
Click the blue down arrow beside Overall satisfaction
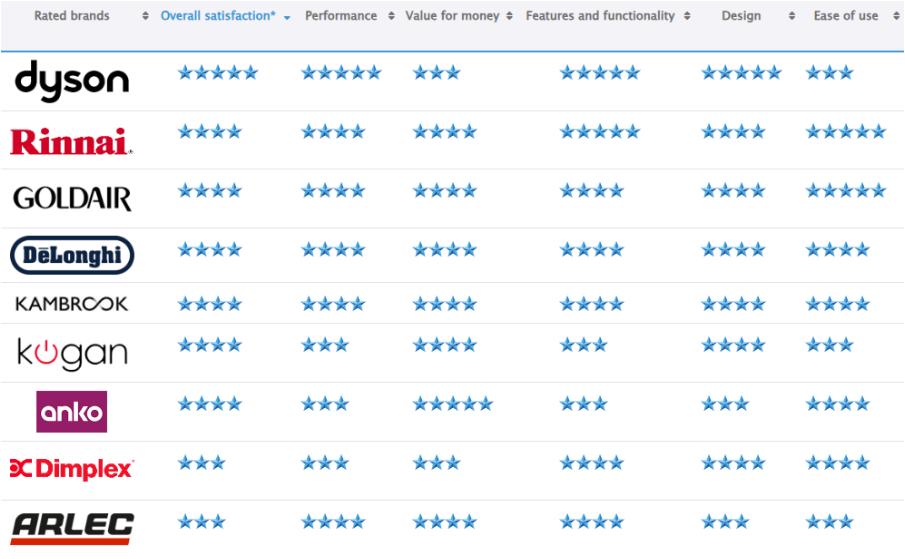287,18
